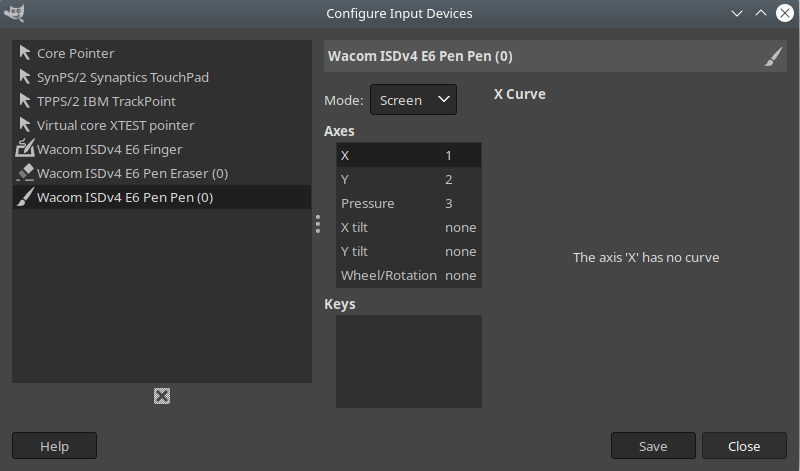
Task: Select the Y axis row
Action: (409, 179)
